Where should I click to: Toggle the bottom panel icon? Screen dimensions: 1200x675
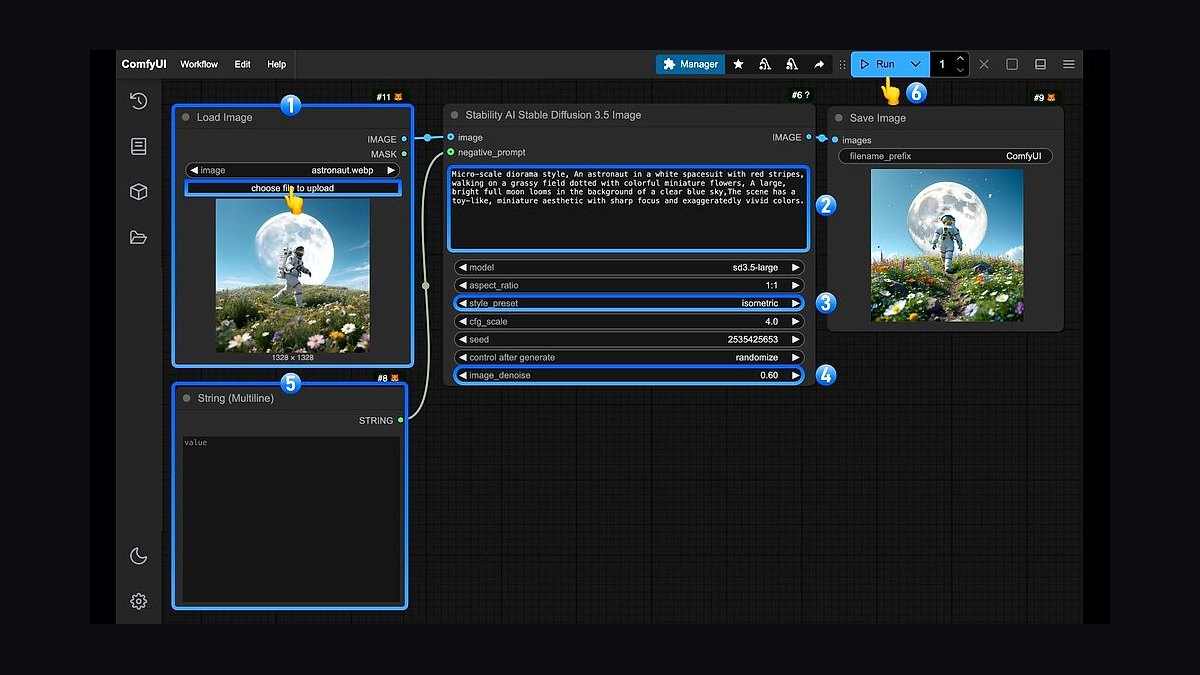tap(1040, 64)
